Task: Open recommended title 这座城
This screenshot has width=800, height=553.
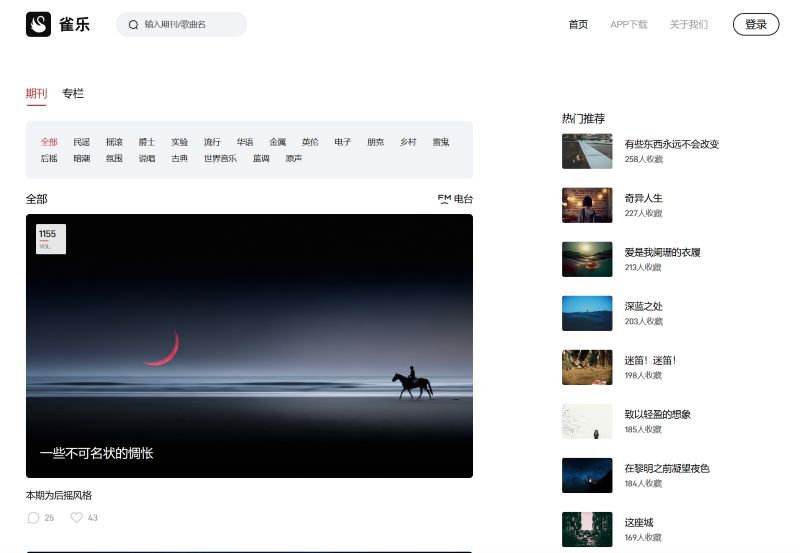Action: click(639, 523)
